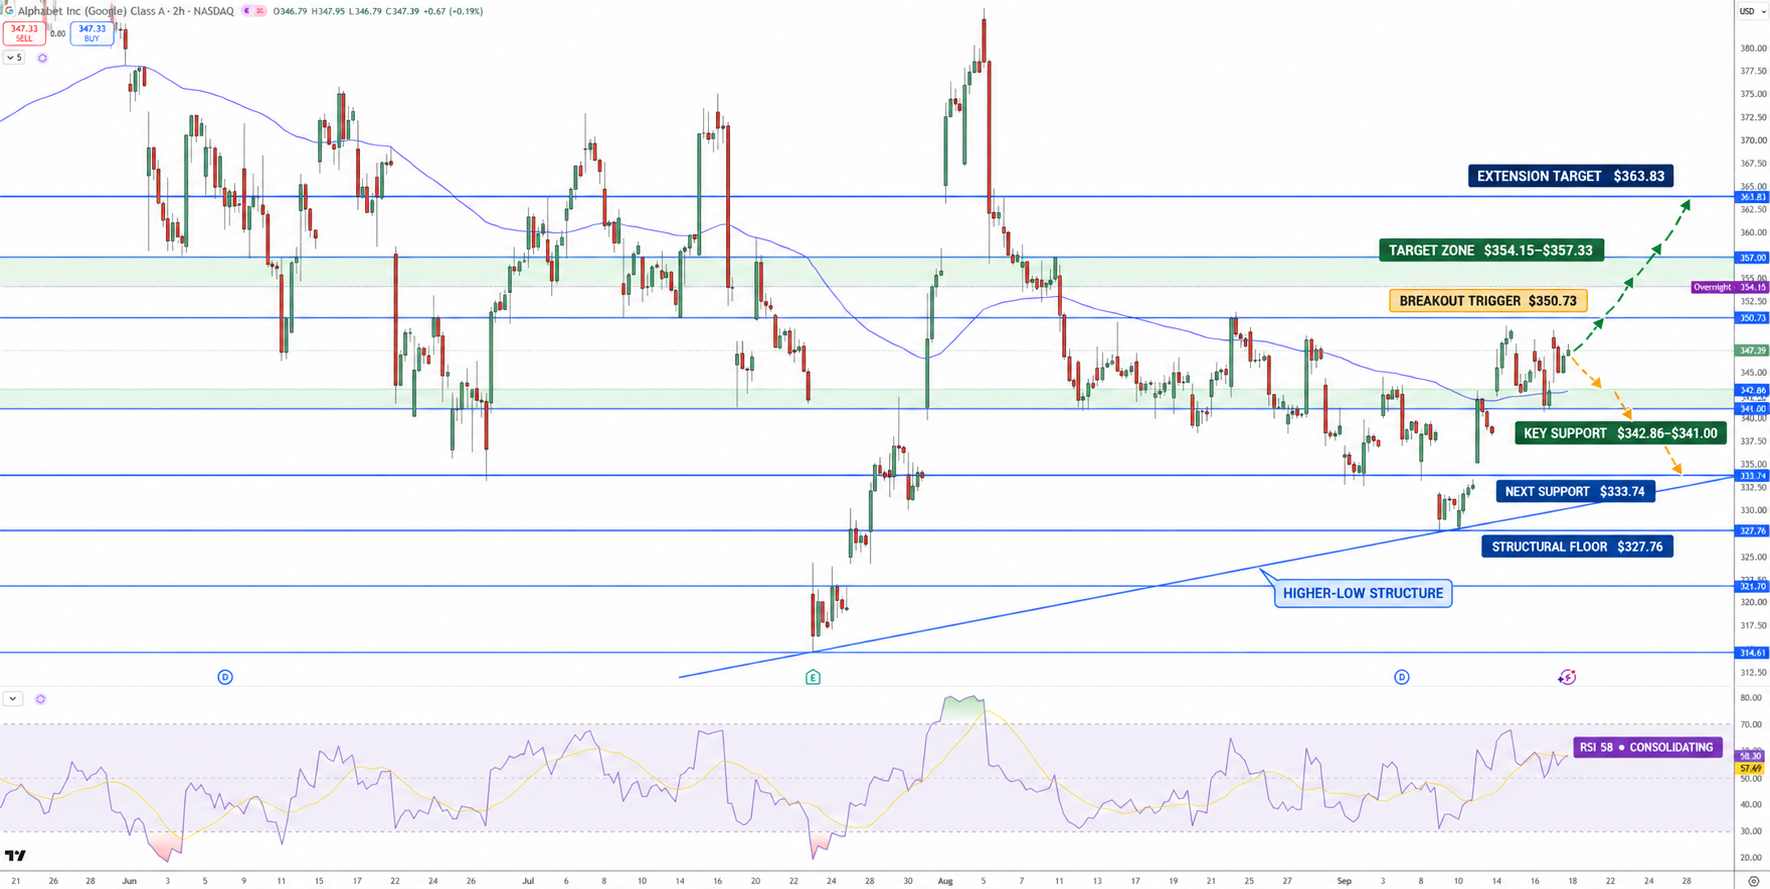Select the 321.70 price axis label
The width and height of the screenshot is (1770, 889).
pyautogui.click(x=1752, y=587)
